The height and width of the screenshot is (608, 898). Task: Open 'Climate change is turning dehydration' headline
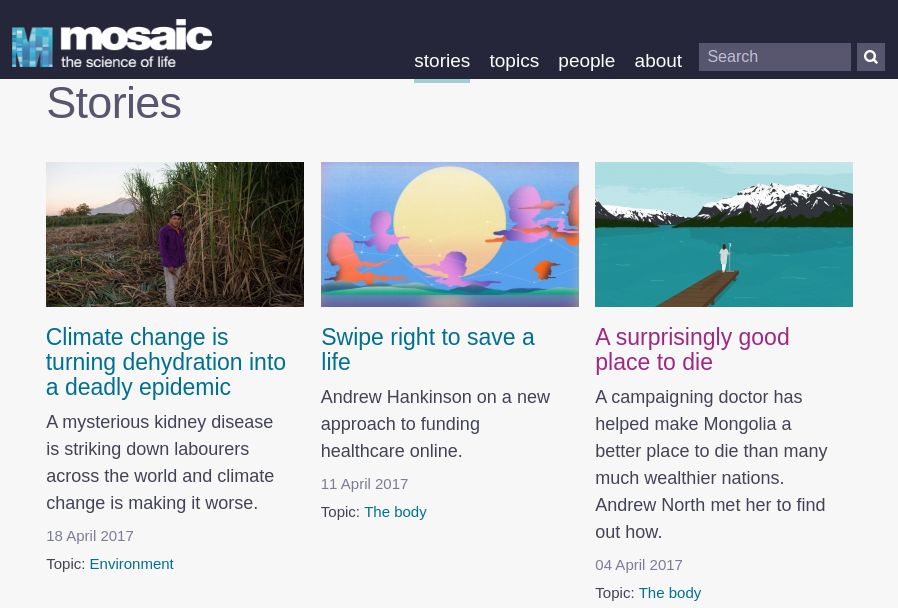point(166,362)
